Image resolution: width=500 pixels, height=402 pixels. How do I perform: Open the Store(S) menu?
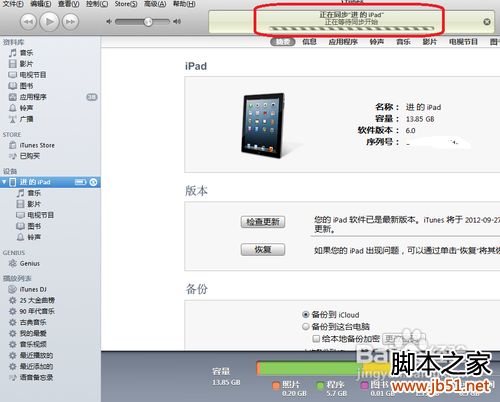click(x=126, y=4)
